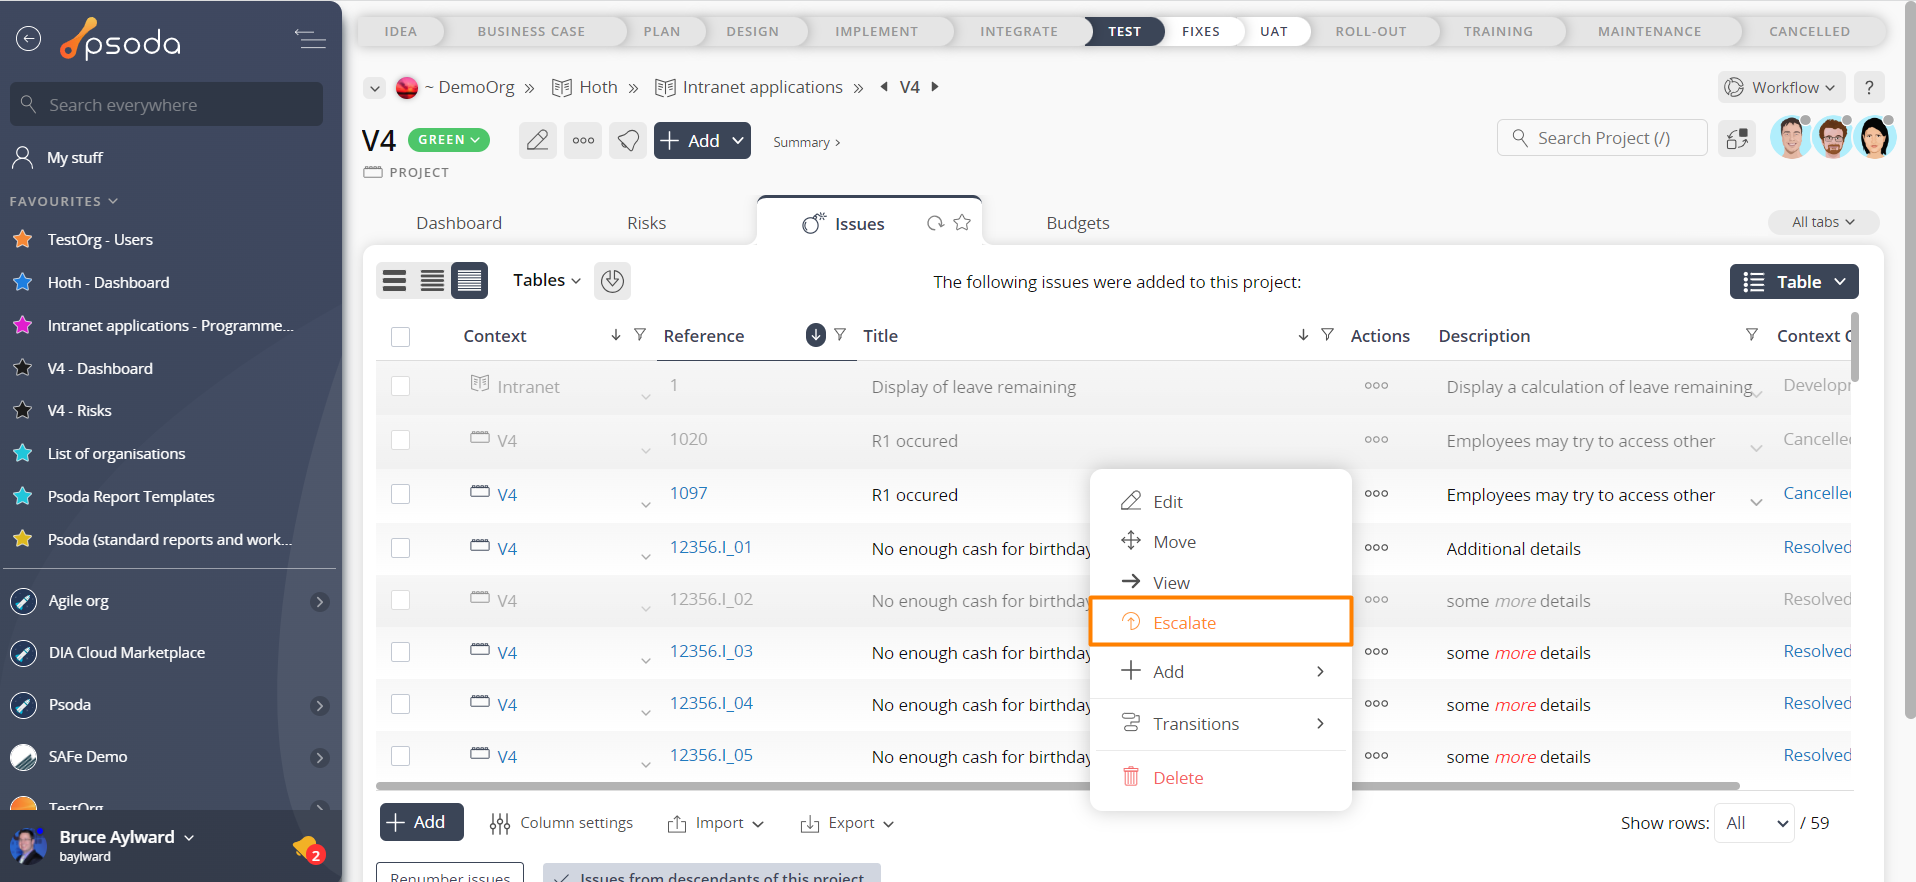Collapse the sidebar with the hamburger icon
Screen dimensions: 1916x882
[310, 39]
